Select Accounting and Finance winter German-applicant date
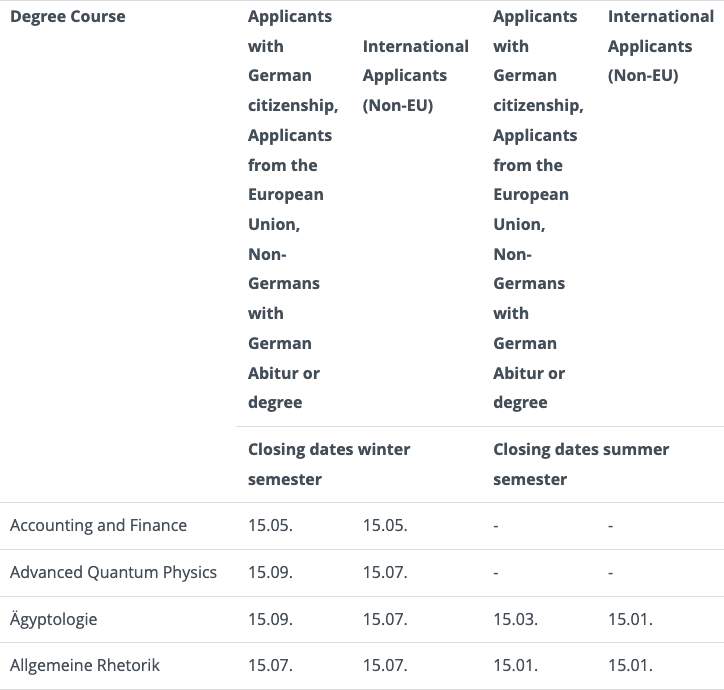The height and width of the screenshot is (690, 724). click(x=270, y=526)
